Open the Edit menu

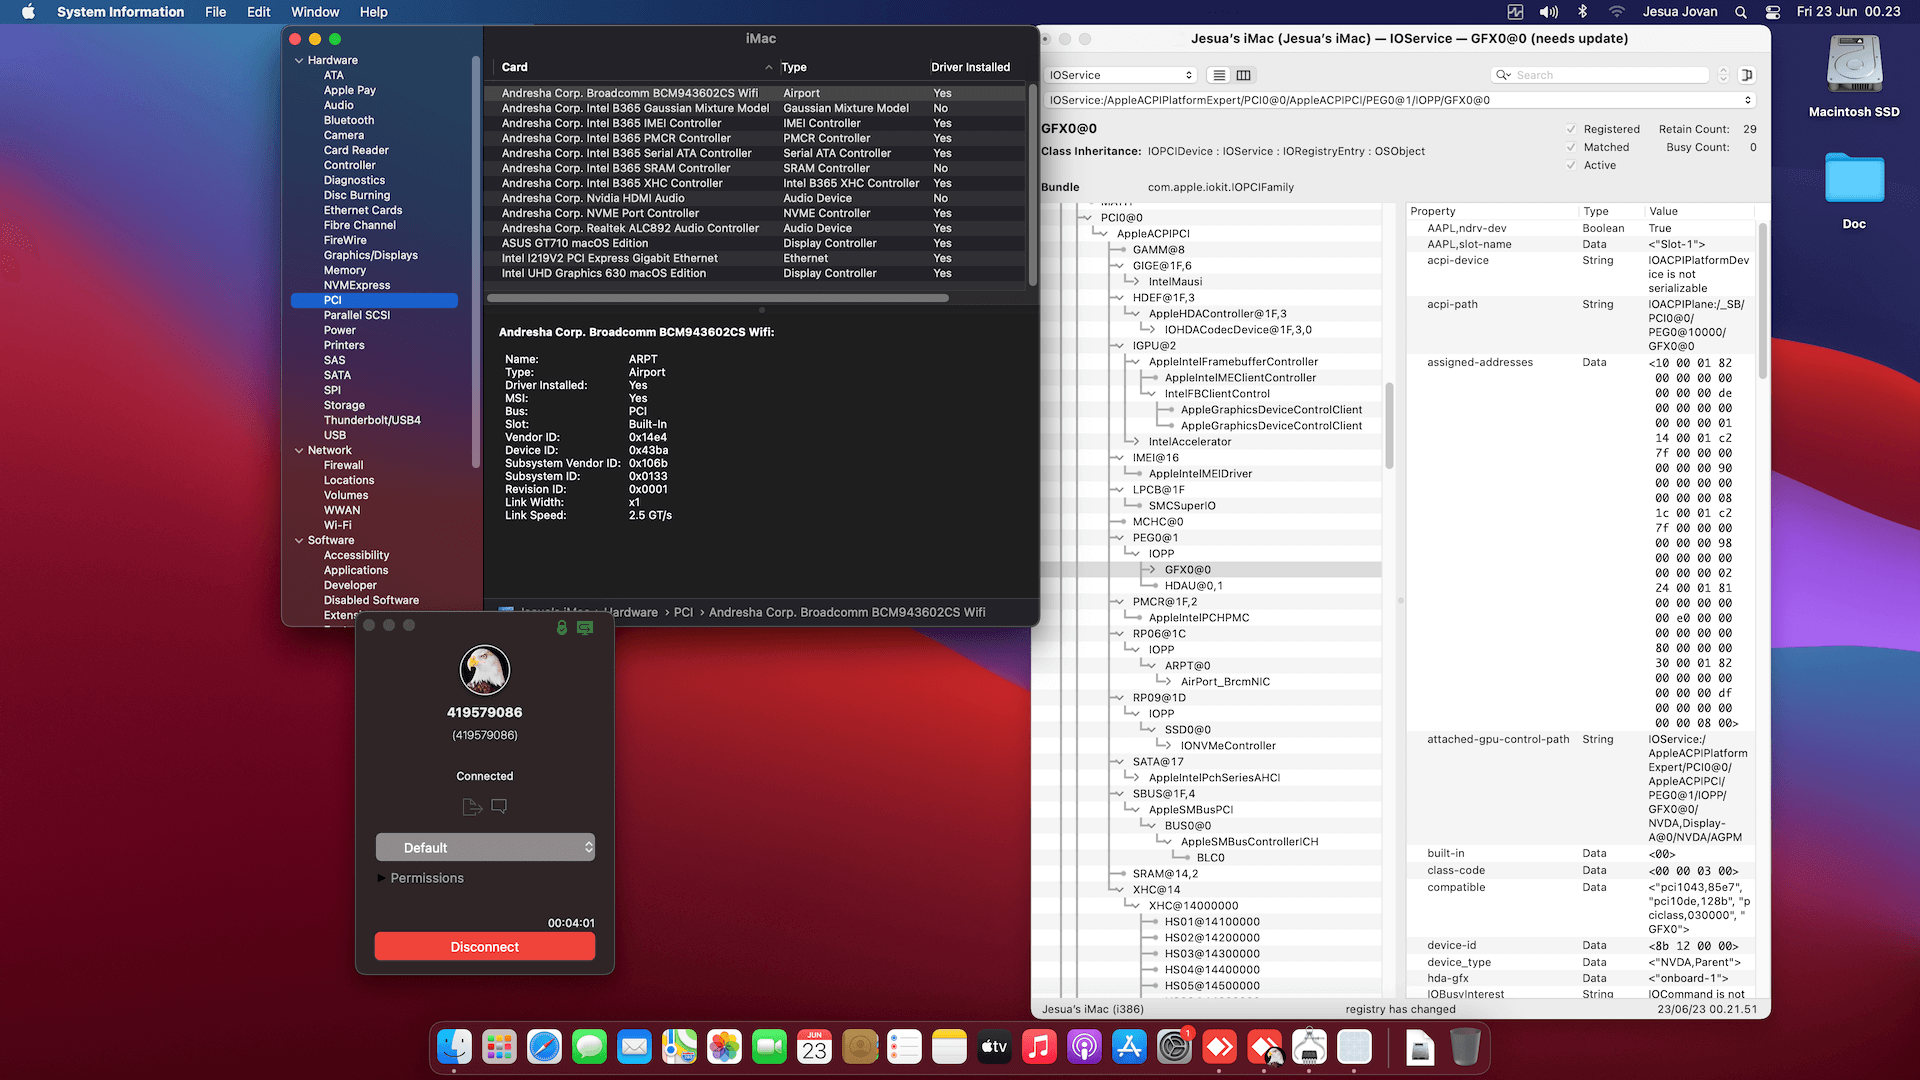[x=259, y=12]
